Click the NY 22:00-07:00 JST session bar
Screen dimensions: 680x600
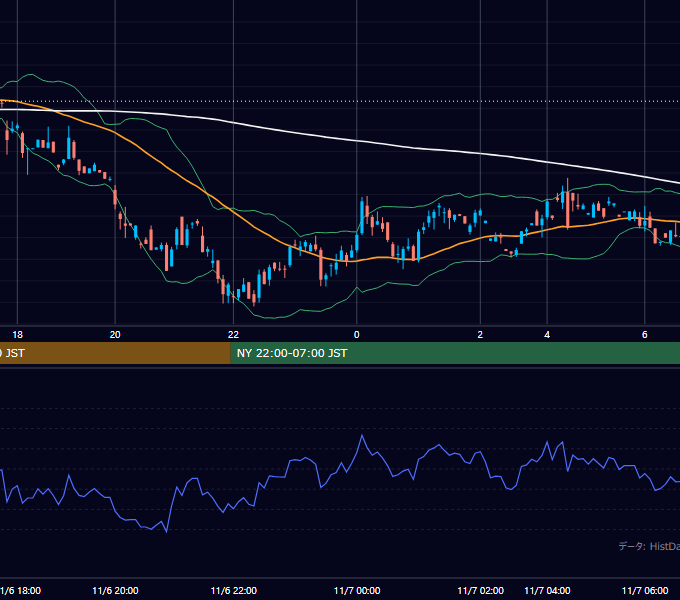455,353
